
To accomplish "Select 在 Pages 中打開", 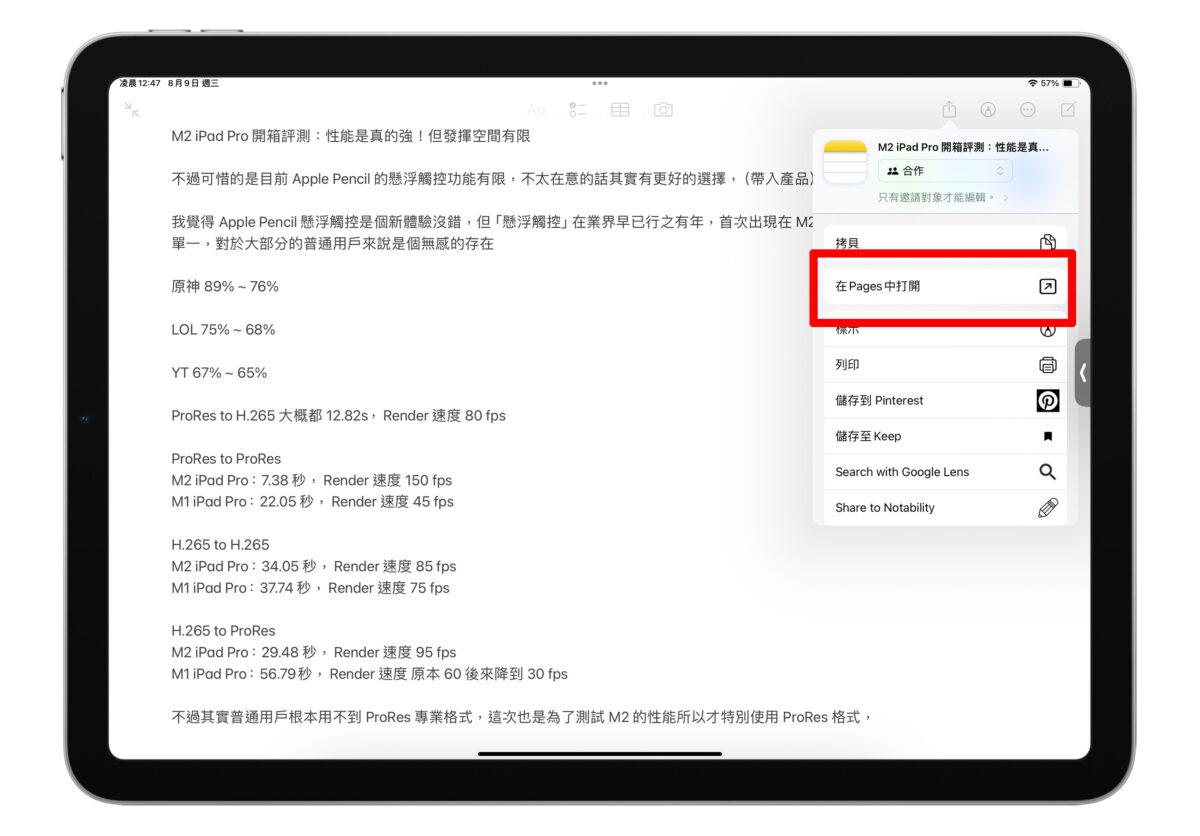I will pos(945,286).
